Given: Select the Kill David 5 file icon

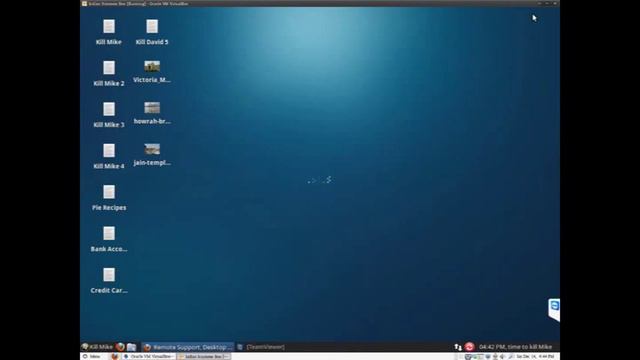Looking at the screenshot, I should coord(152,27).
